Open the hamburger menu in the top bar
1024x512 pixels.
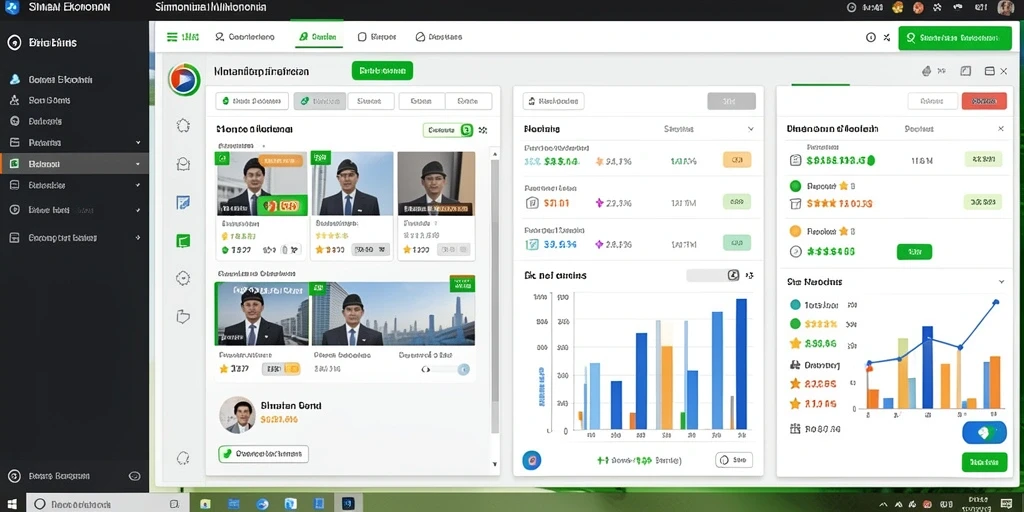pos(172,37)
